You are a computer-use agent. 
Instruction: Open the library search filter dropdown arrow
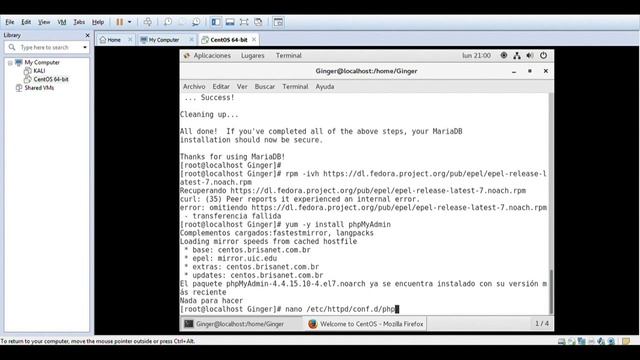(x=85, y=47)
